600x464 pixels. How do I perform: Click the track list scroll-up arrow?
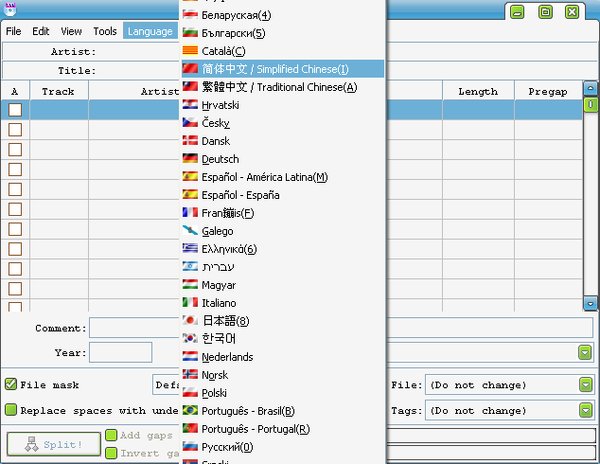point(590,88)
